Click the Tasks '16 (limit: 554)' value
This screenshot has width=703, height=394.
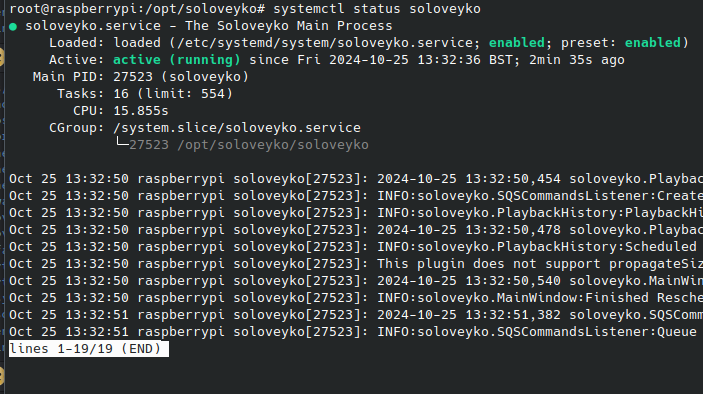173,94
